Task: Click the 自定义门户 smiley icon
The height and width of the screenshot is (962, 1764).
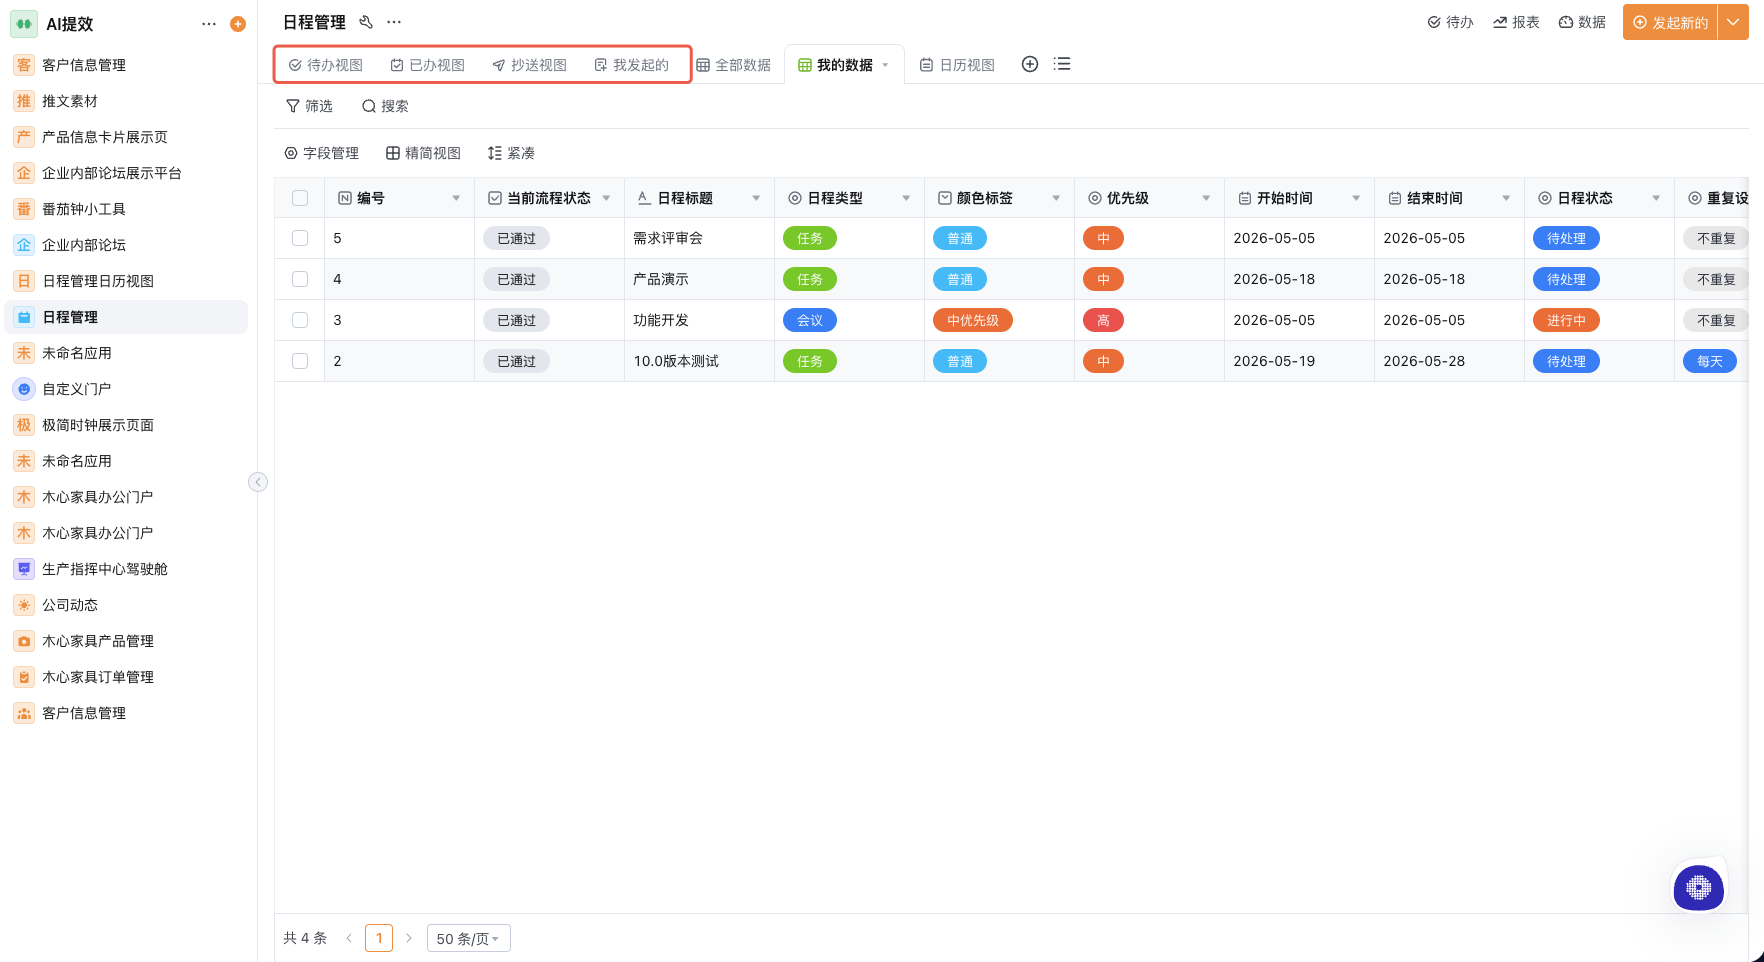Action: click(x=24, y=389)
